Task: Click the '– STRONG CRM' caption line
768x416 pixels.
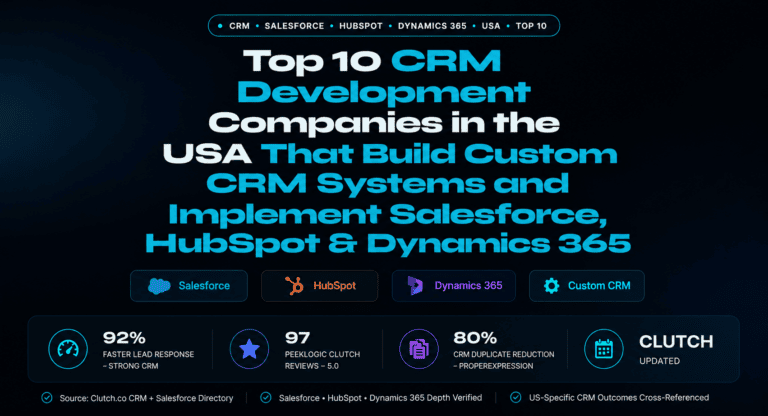Action: pos(130,366)
